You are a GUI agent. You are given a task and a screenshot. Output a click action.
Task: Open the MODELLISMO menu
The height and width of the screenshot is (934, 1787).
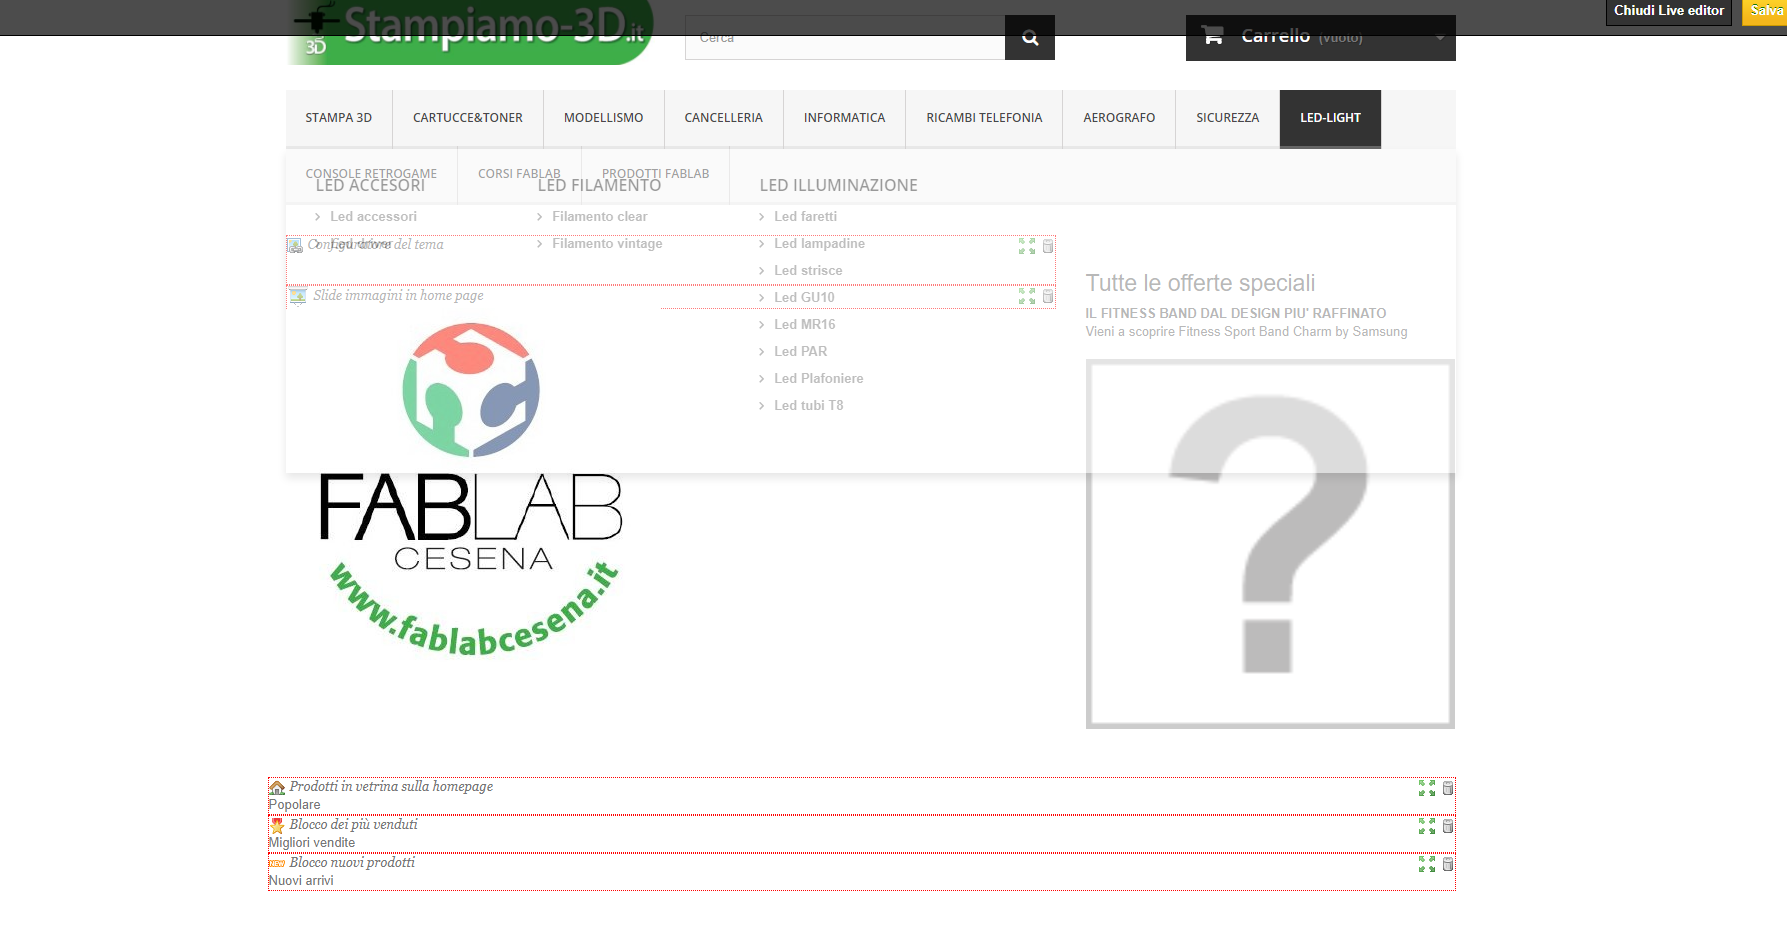click(x=604, y=118)
